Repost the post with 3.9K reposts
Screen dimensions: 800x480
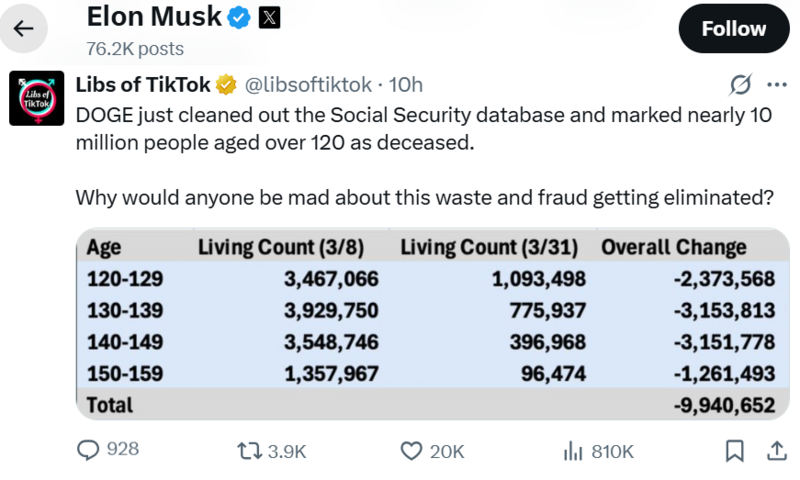246,451
